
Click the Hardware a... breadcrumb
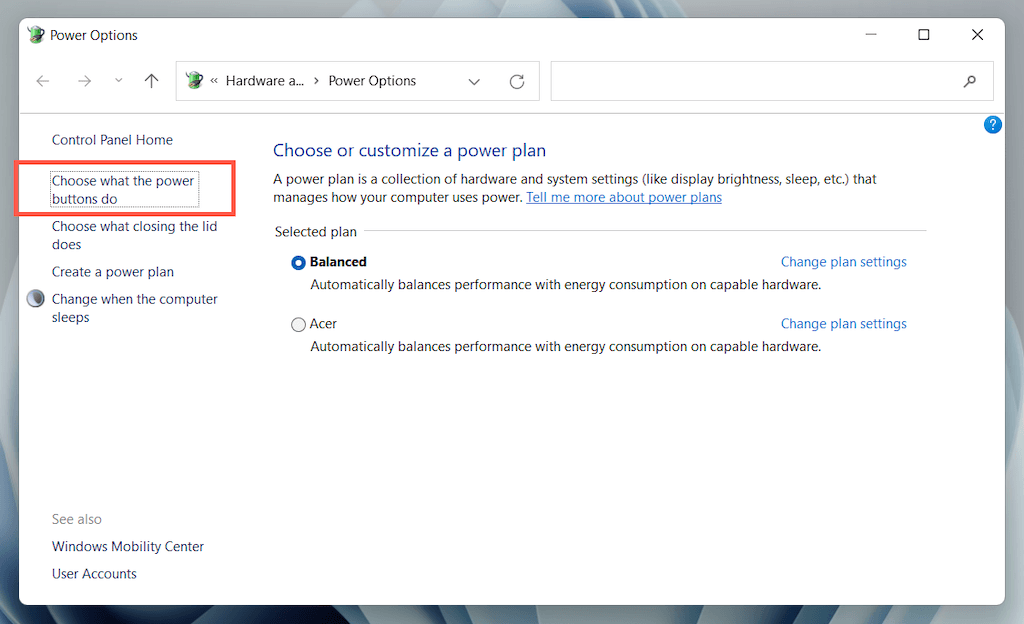click(264, 81)
